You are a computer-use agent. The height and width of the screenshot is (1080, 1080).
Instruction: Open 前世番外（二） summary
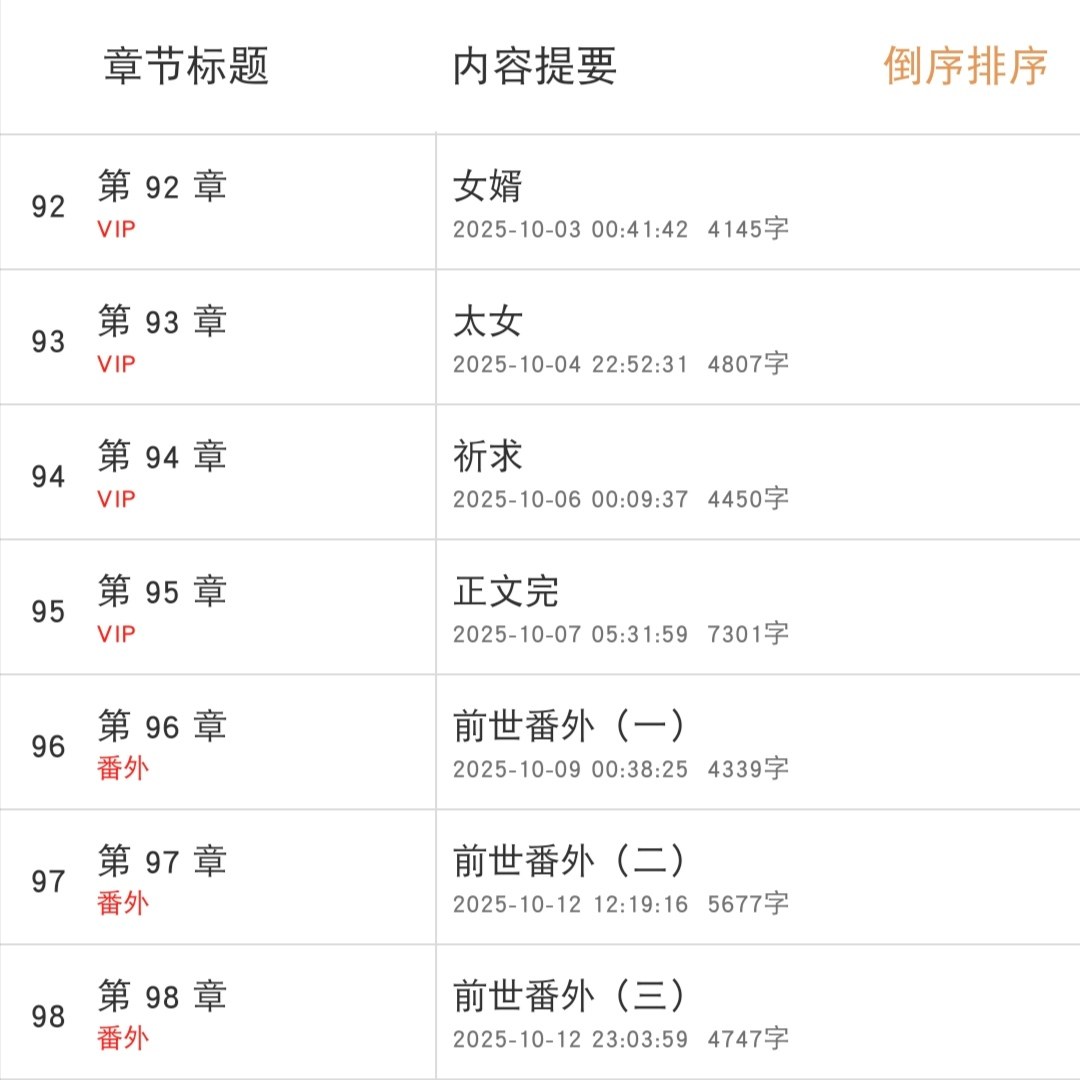click(x=569, y=862)
